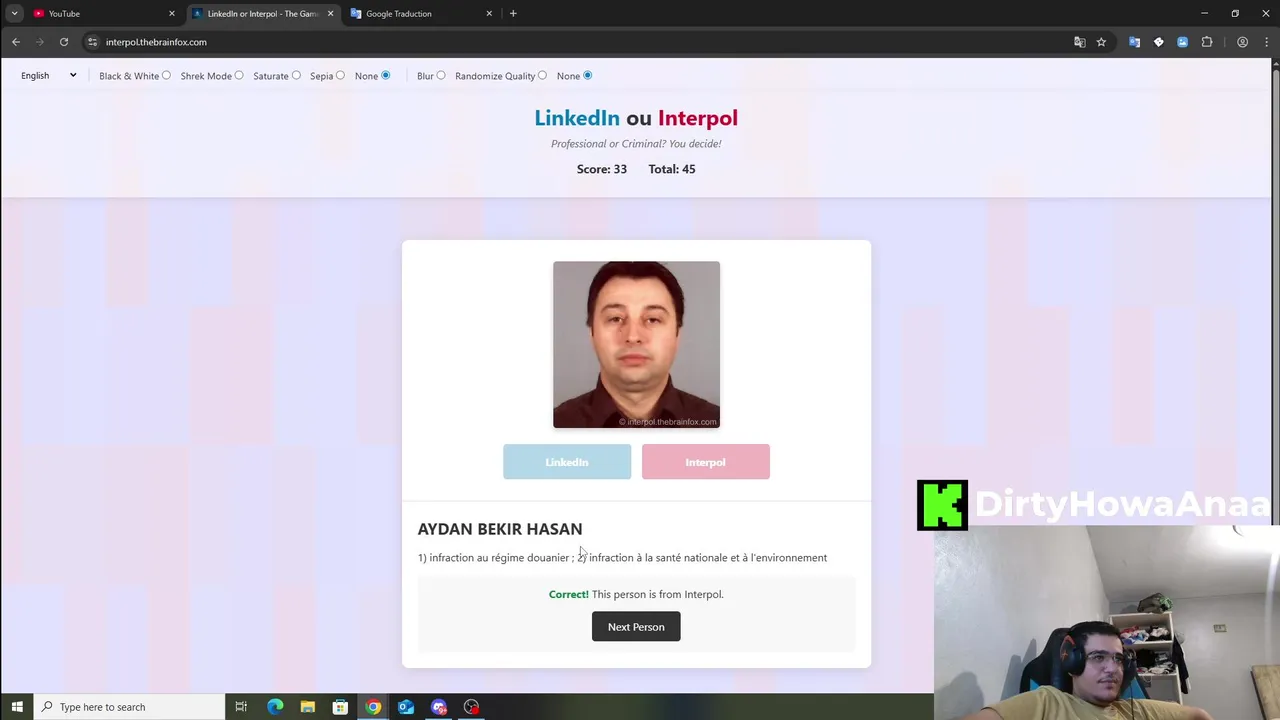Switch to the Google Traduction tab
This screenshot has height=720, width=1280.
(x=422, y=13)
